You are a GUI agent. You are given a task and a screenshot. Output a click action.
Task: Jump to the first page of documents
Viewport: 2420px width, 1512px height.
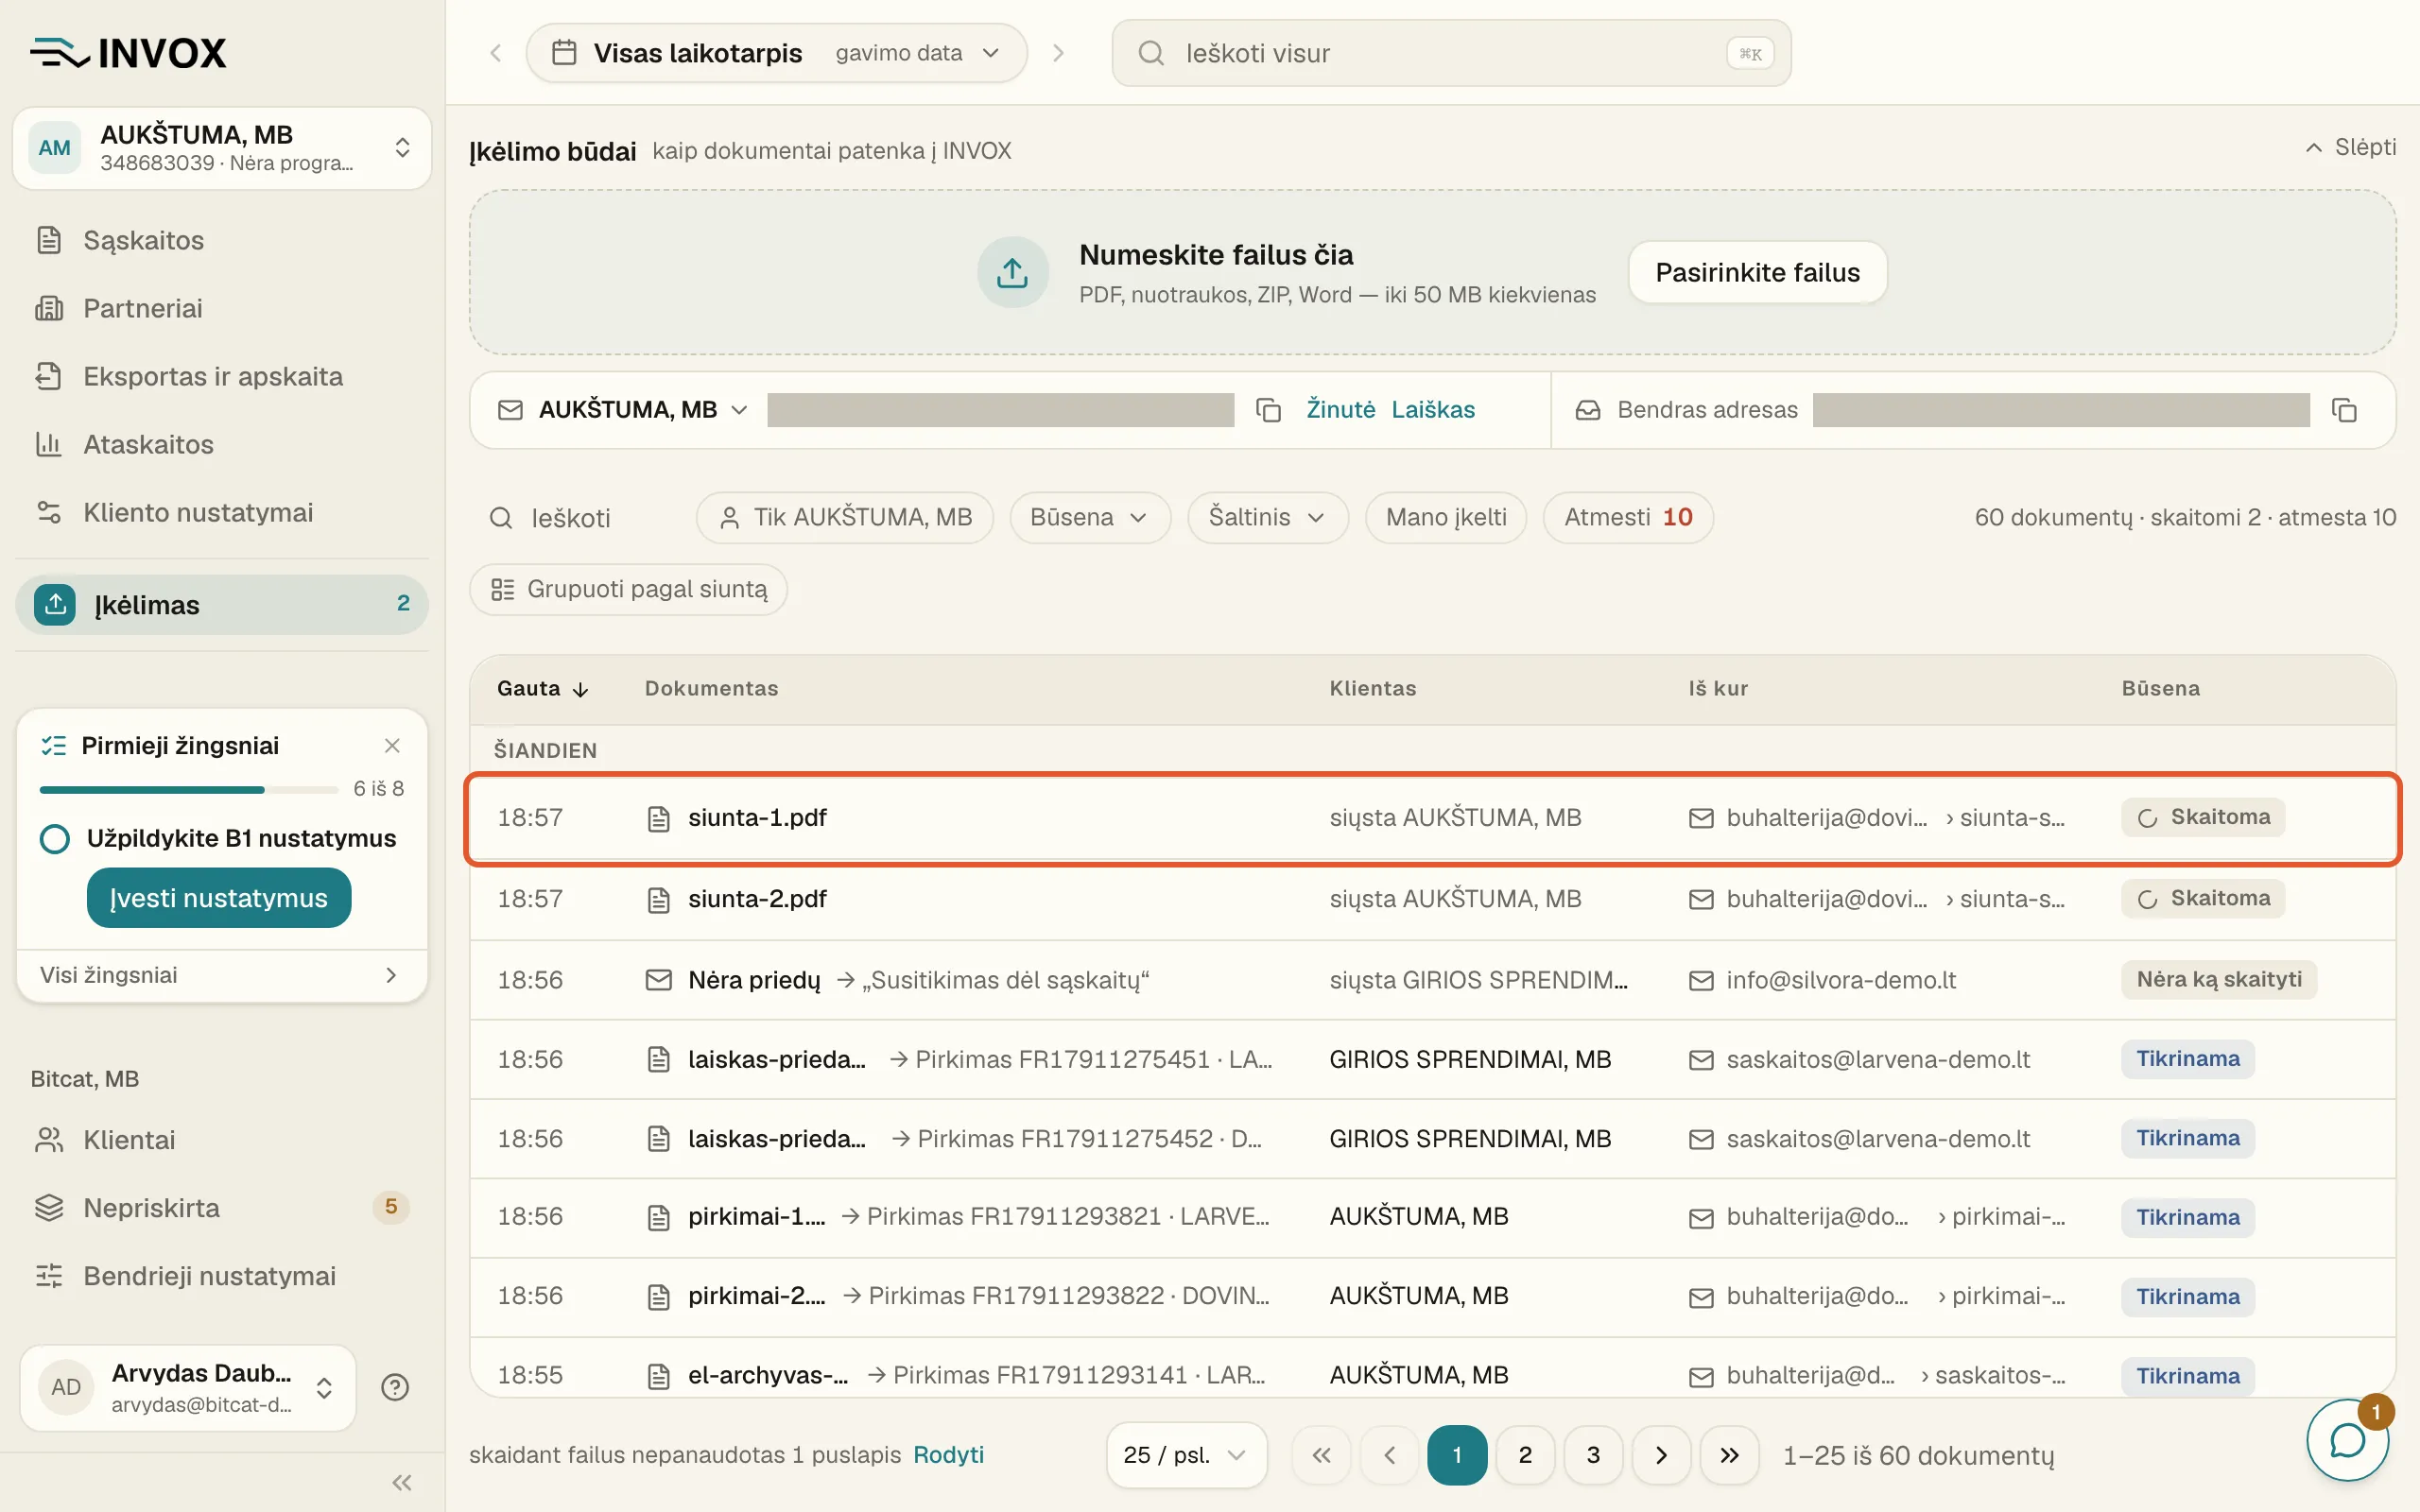coord(1321,1455)
